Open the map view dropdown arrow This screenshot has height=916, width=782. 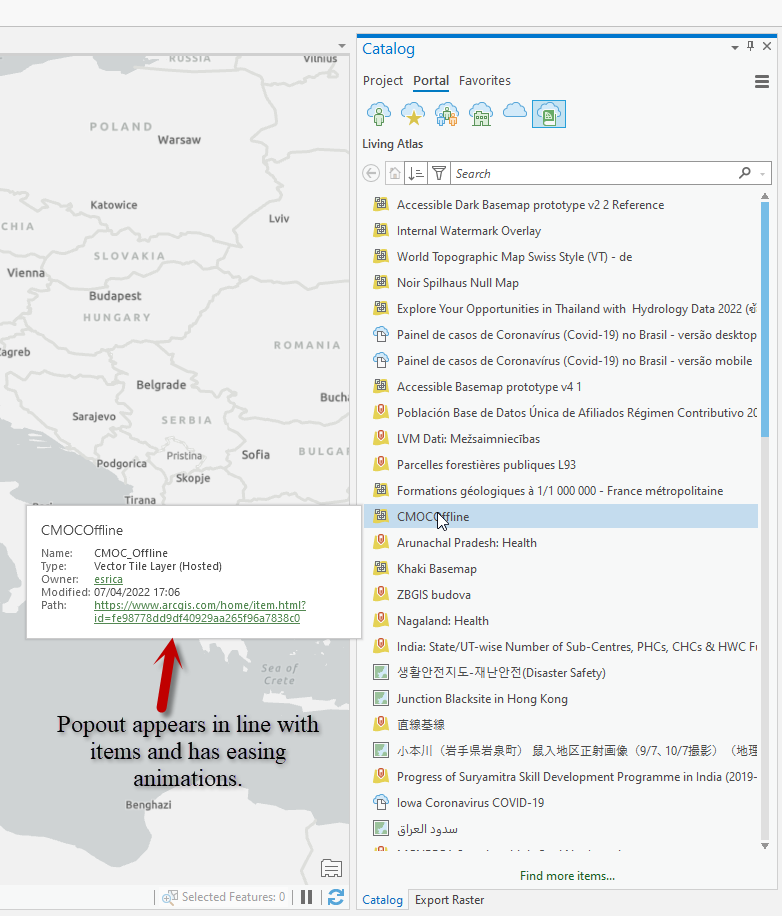point(342,46)
